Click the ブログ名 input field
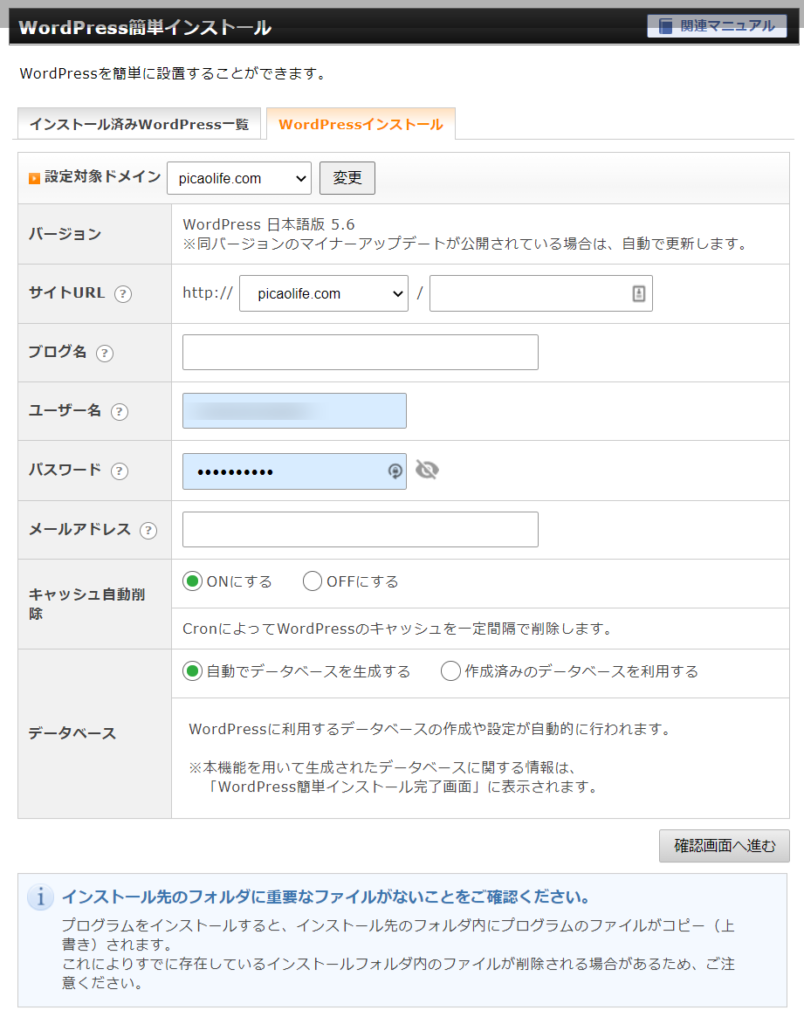 click(361, 353)
